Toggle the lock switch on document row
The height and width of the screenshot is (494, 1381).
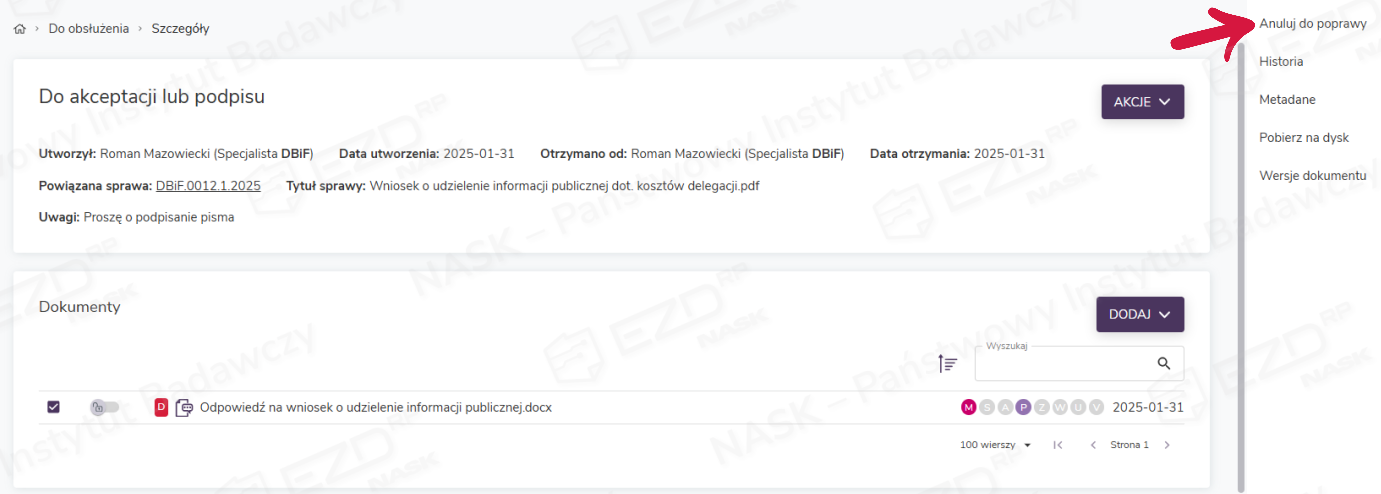pyautogui.click(x=104, y=407)
